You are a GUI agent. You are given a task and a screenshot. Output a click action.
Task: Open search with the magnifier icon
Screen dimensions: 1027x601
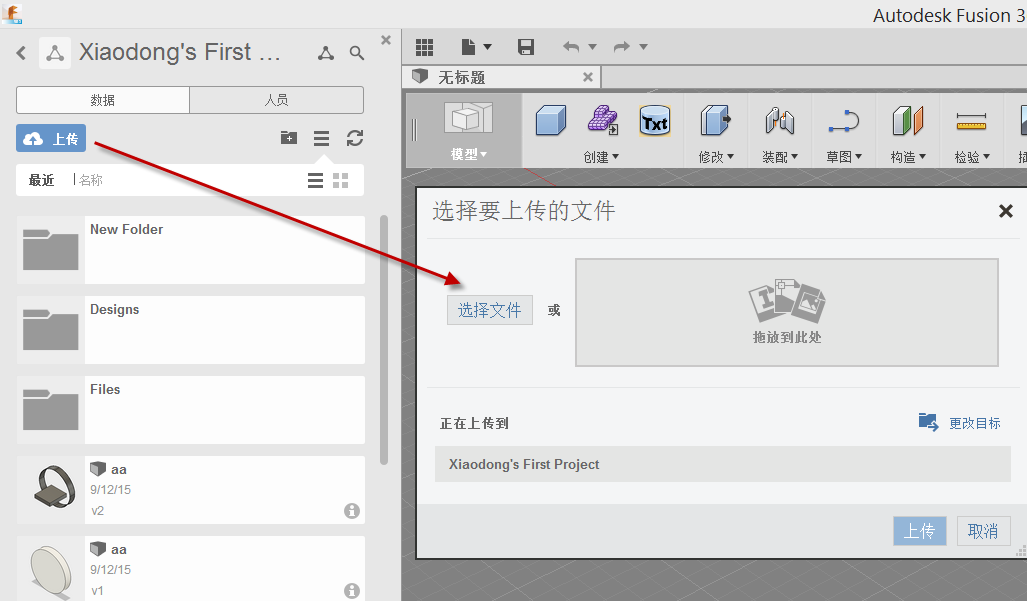click(x=356, y=53)
